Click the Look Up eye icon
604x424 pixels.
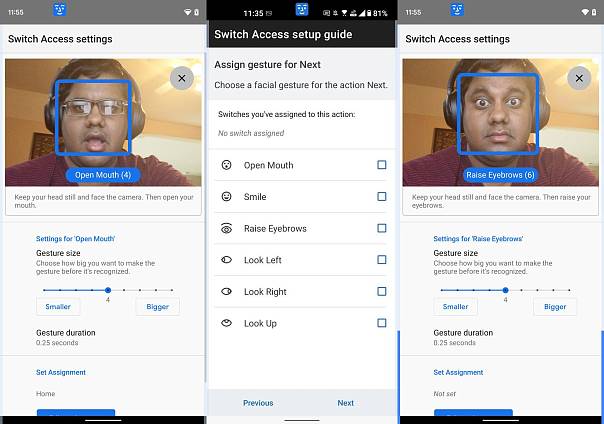tap(227, 323)
